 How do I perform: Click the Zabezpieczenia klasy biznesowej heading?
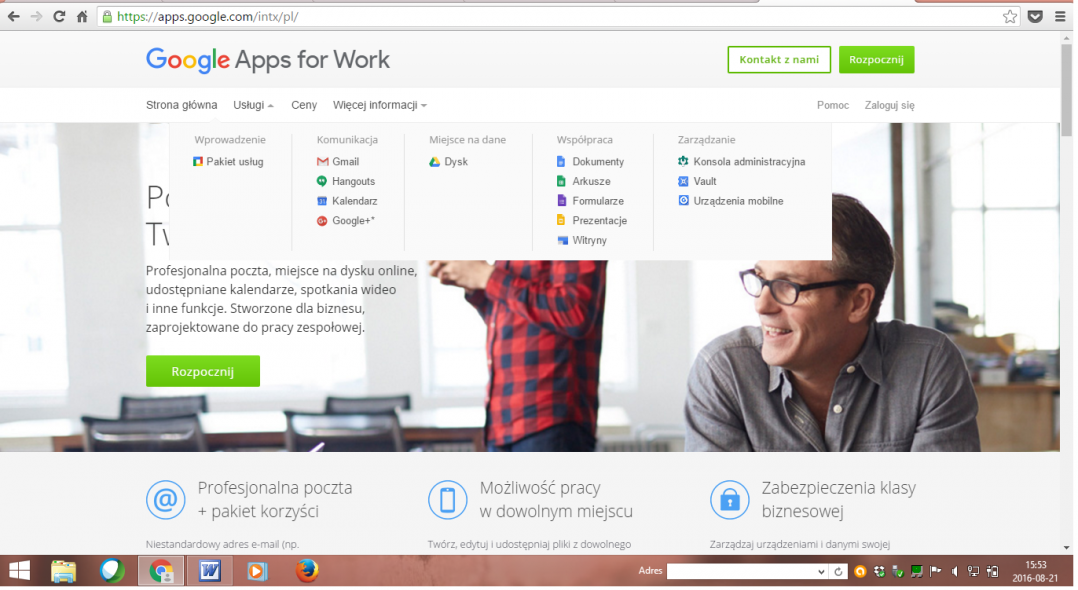(x=839, y=499)
